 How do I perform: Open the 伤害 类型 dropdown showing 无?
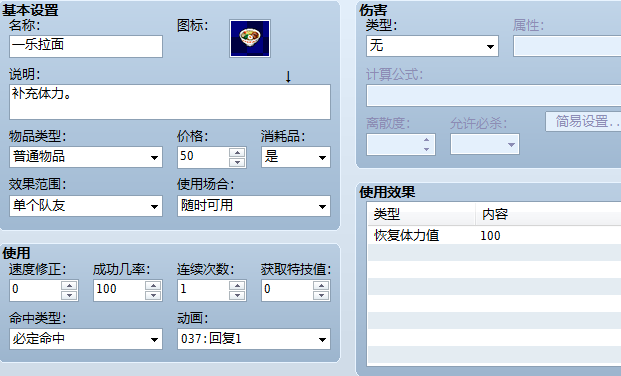point(432,46)
